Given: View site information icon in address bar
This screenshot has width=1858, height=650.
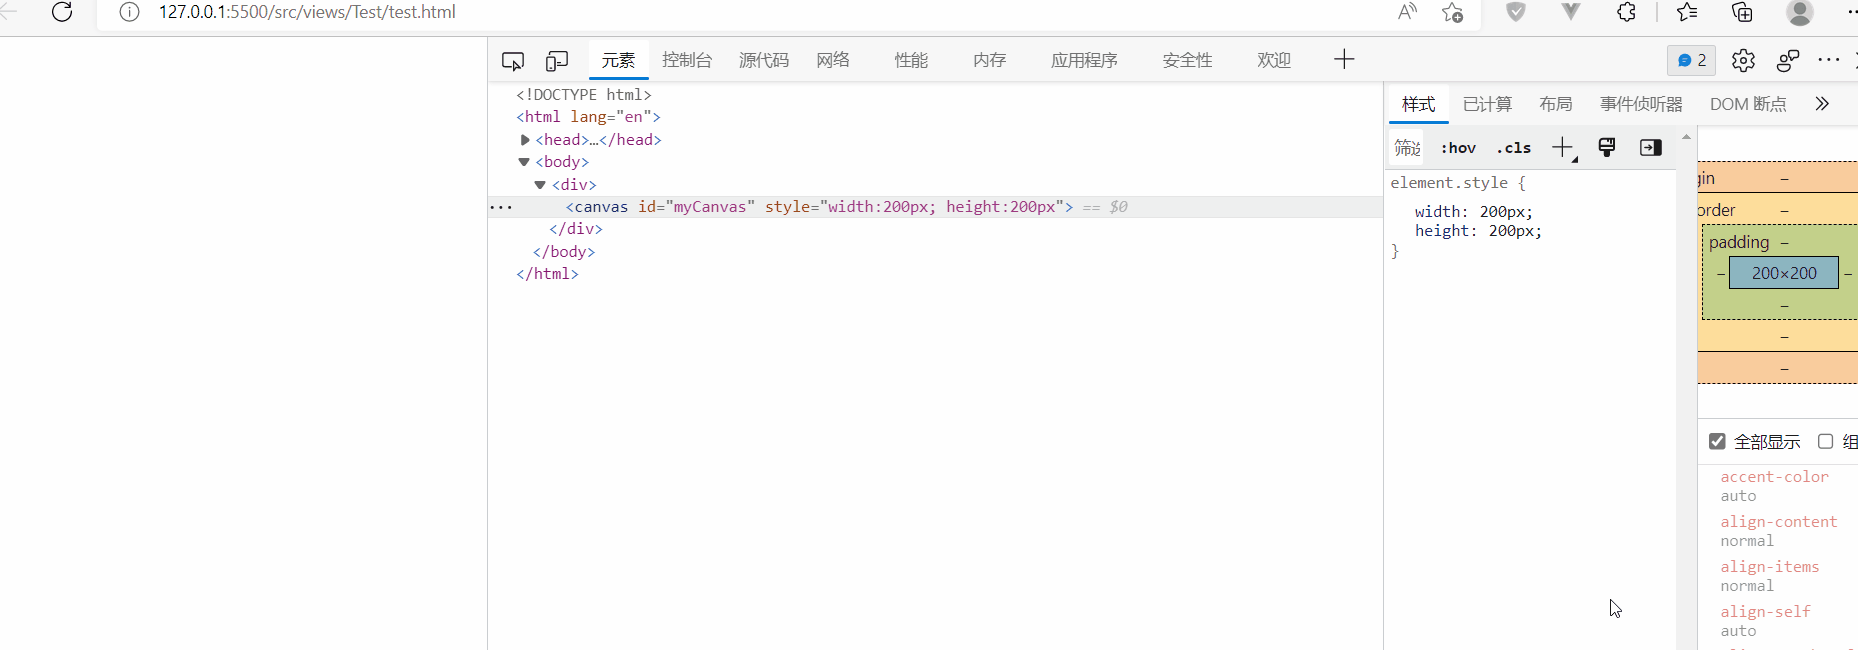Looking at the screenshot, I should pyautogui.click(x=129, y=12).
